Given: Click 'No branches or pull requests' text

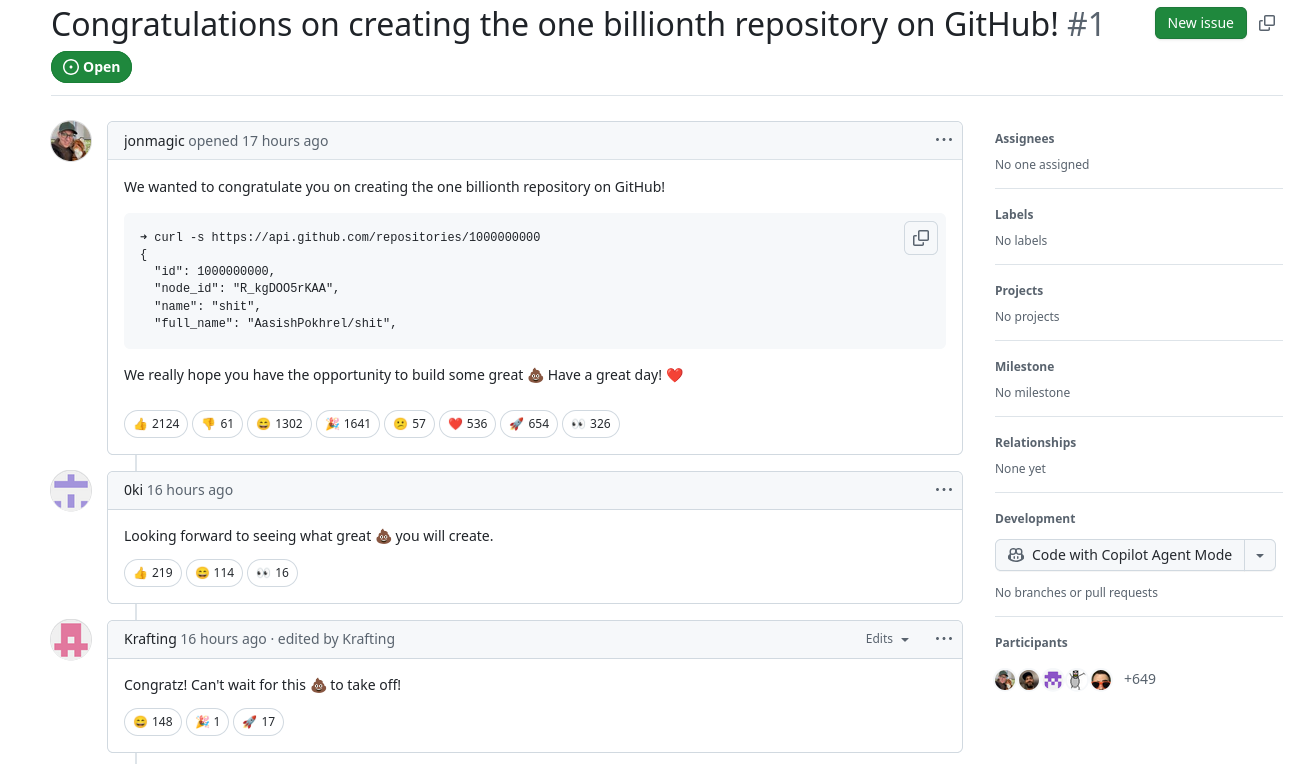Looking at the screenshot, I should coord(1076,593).
